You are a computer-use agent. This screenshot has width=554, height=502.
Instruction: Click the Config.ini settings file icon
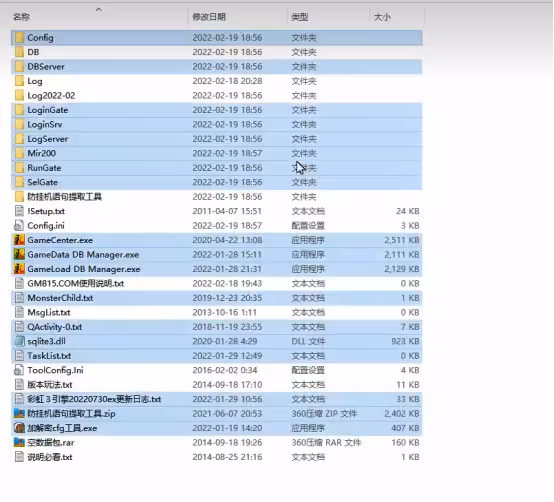click(x=19, y=226)
